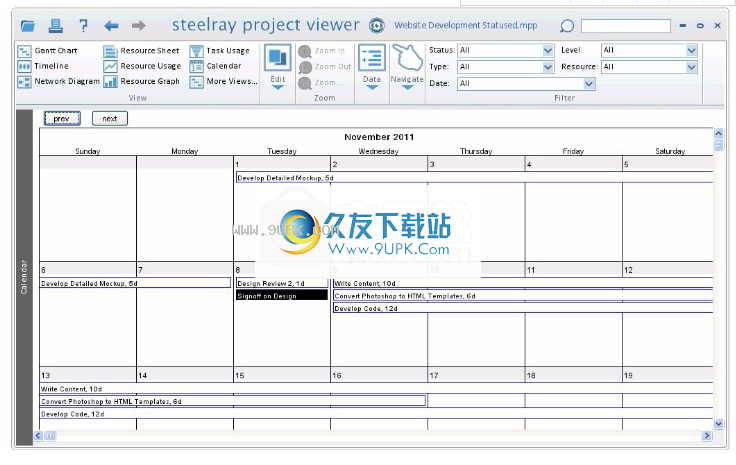Open the Data options button
This screenshot has width=736, height=465.
[372, 66]
